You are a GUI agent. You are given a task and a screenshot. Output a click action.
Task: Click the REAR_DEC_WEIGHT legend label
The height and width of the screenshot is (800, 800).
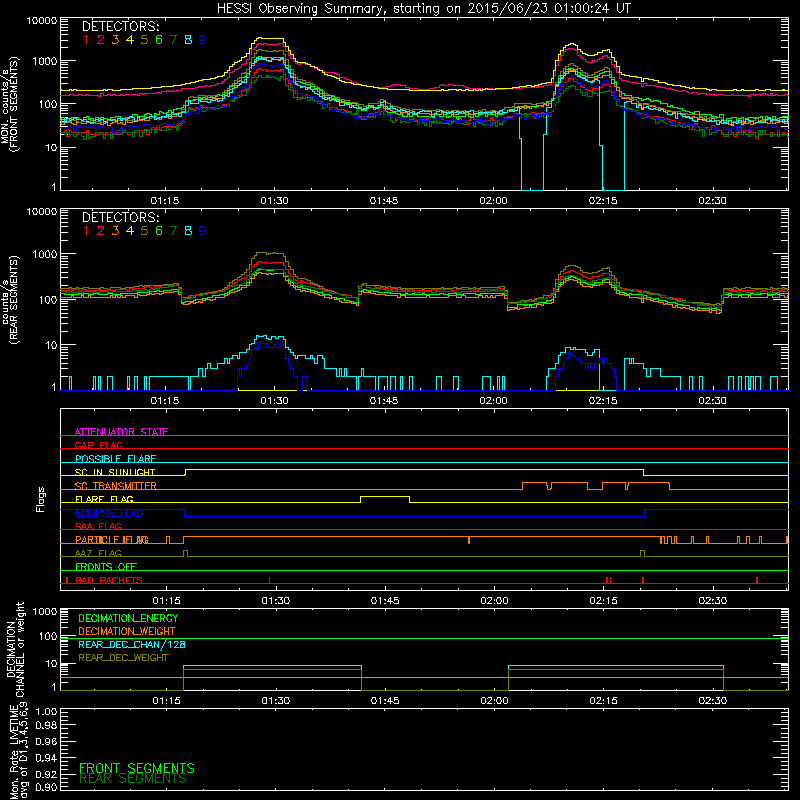click(123, 658)
